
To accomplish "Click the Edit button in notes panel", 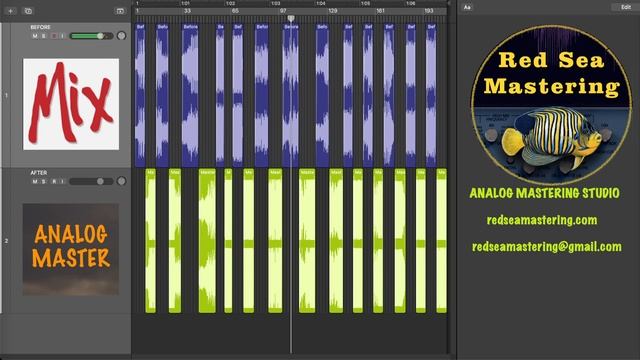I will click(625, 7).
